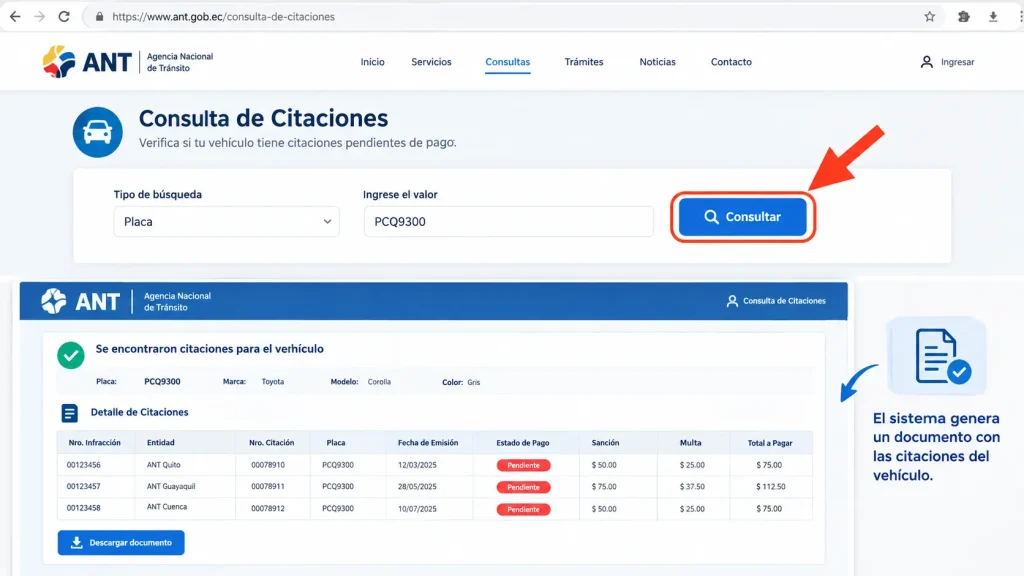Screen dimensions: 1024x576
Task: Click the Consultar search button
Action: (x=743, y=217)
